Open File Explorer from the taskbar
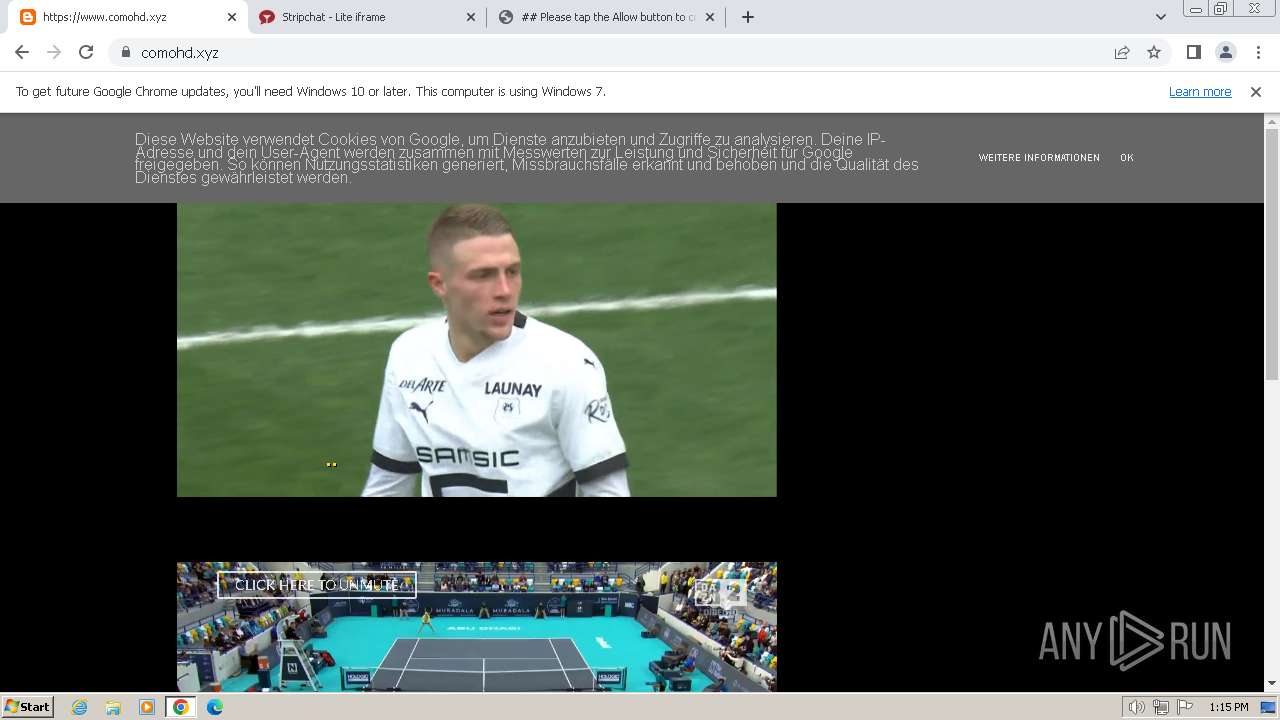 click(113, 707)
